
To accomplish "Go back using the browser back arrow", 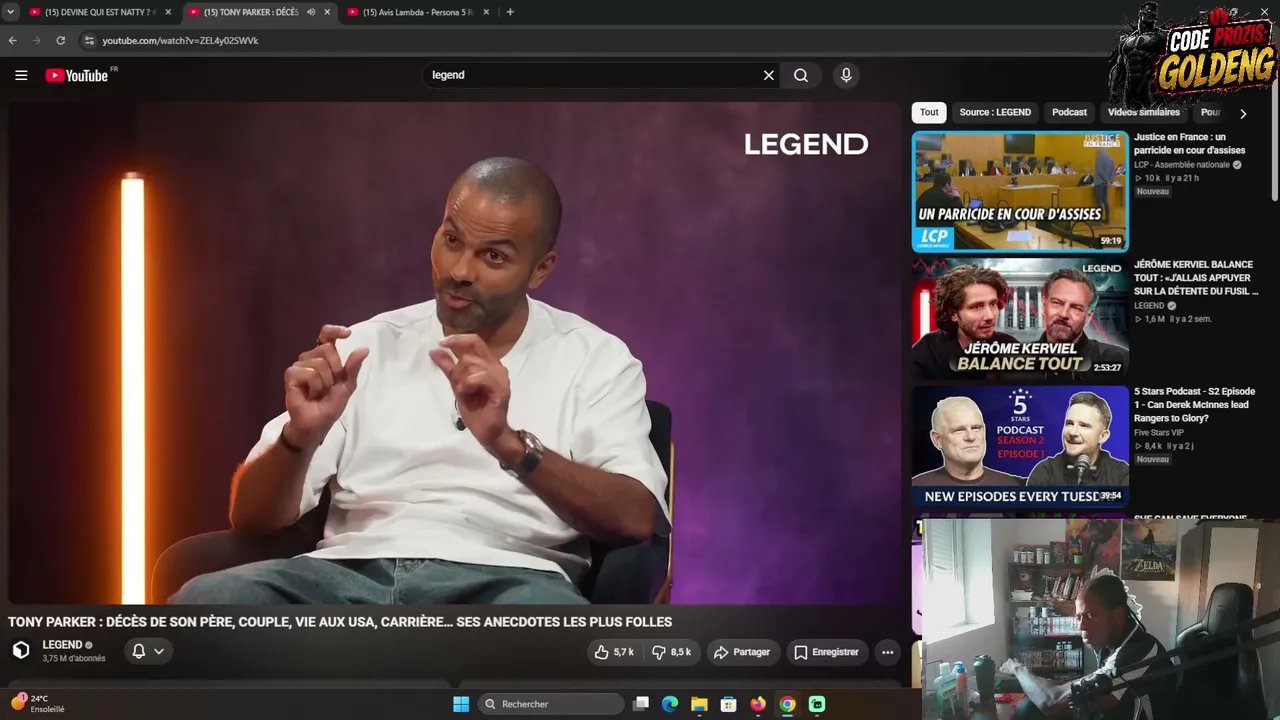I will 12,40.
